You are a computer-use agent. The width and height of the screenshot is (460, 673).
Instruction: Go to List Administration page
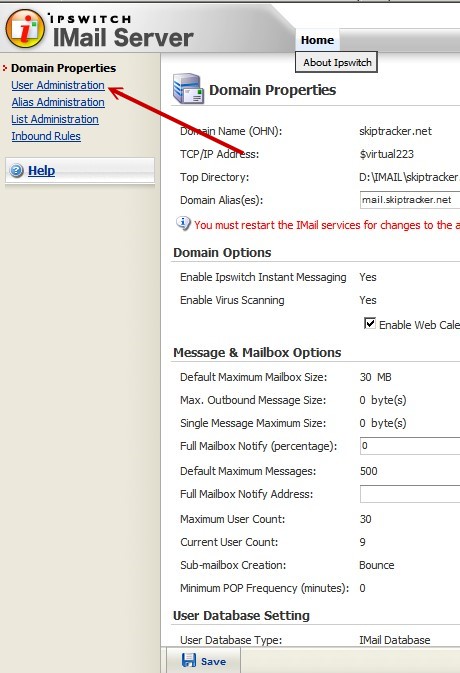(55, 119)
